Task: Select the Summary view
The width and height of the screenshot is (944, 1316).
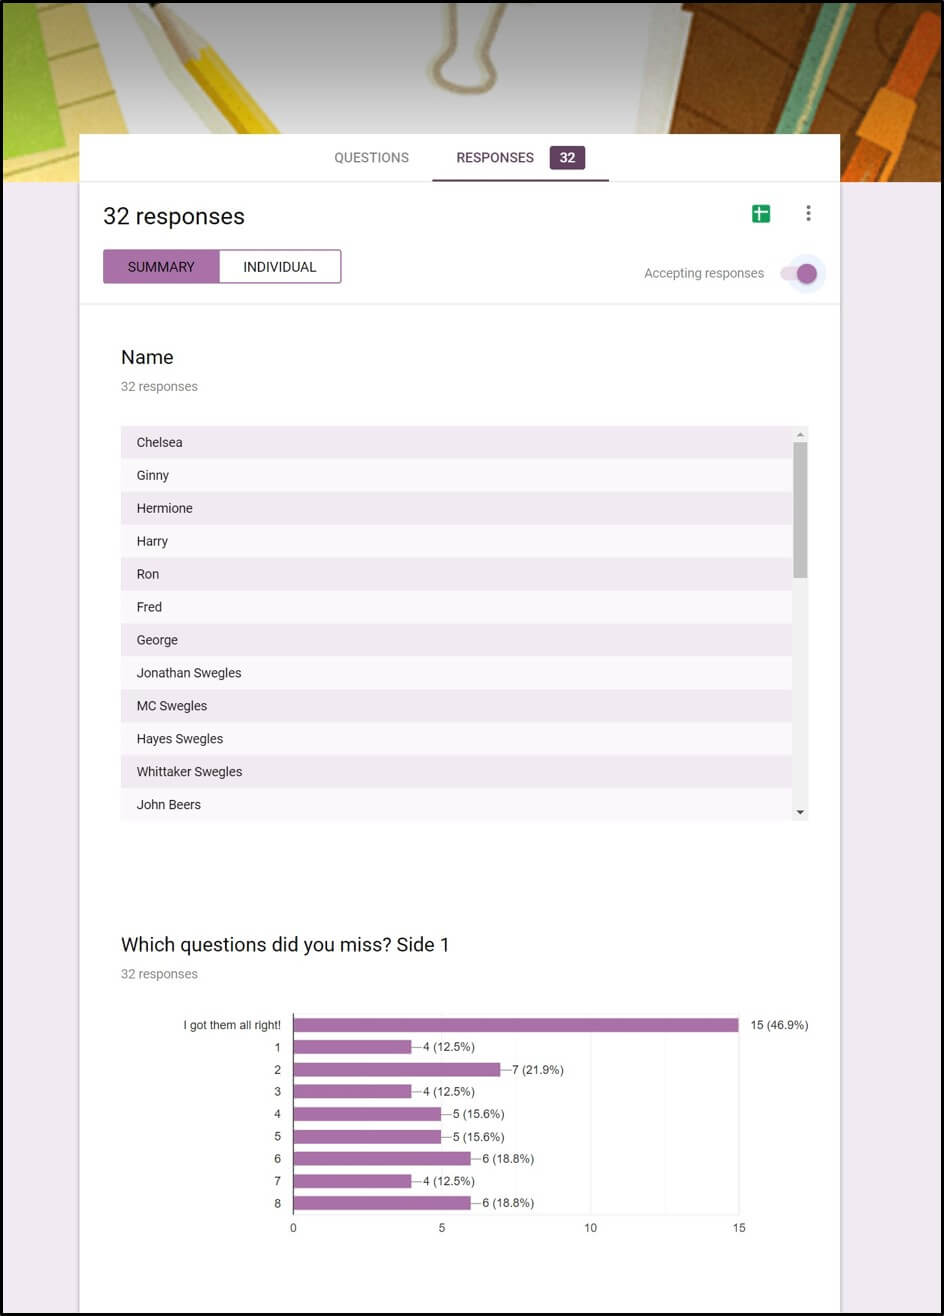Action: 163,266
